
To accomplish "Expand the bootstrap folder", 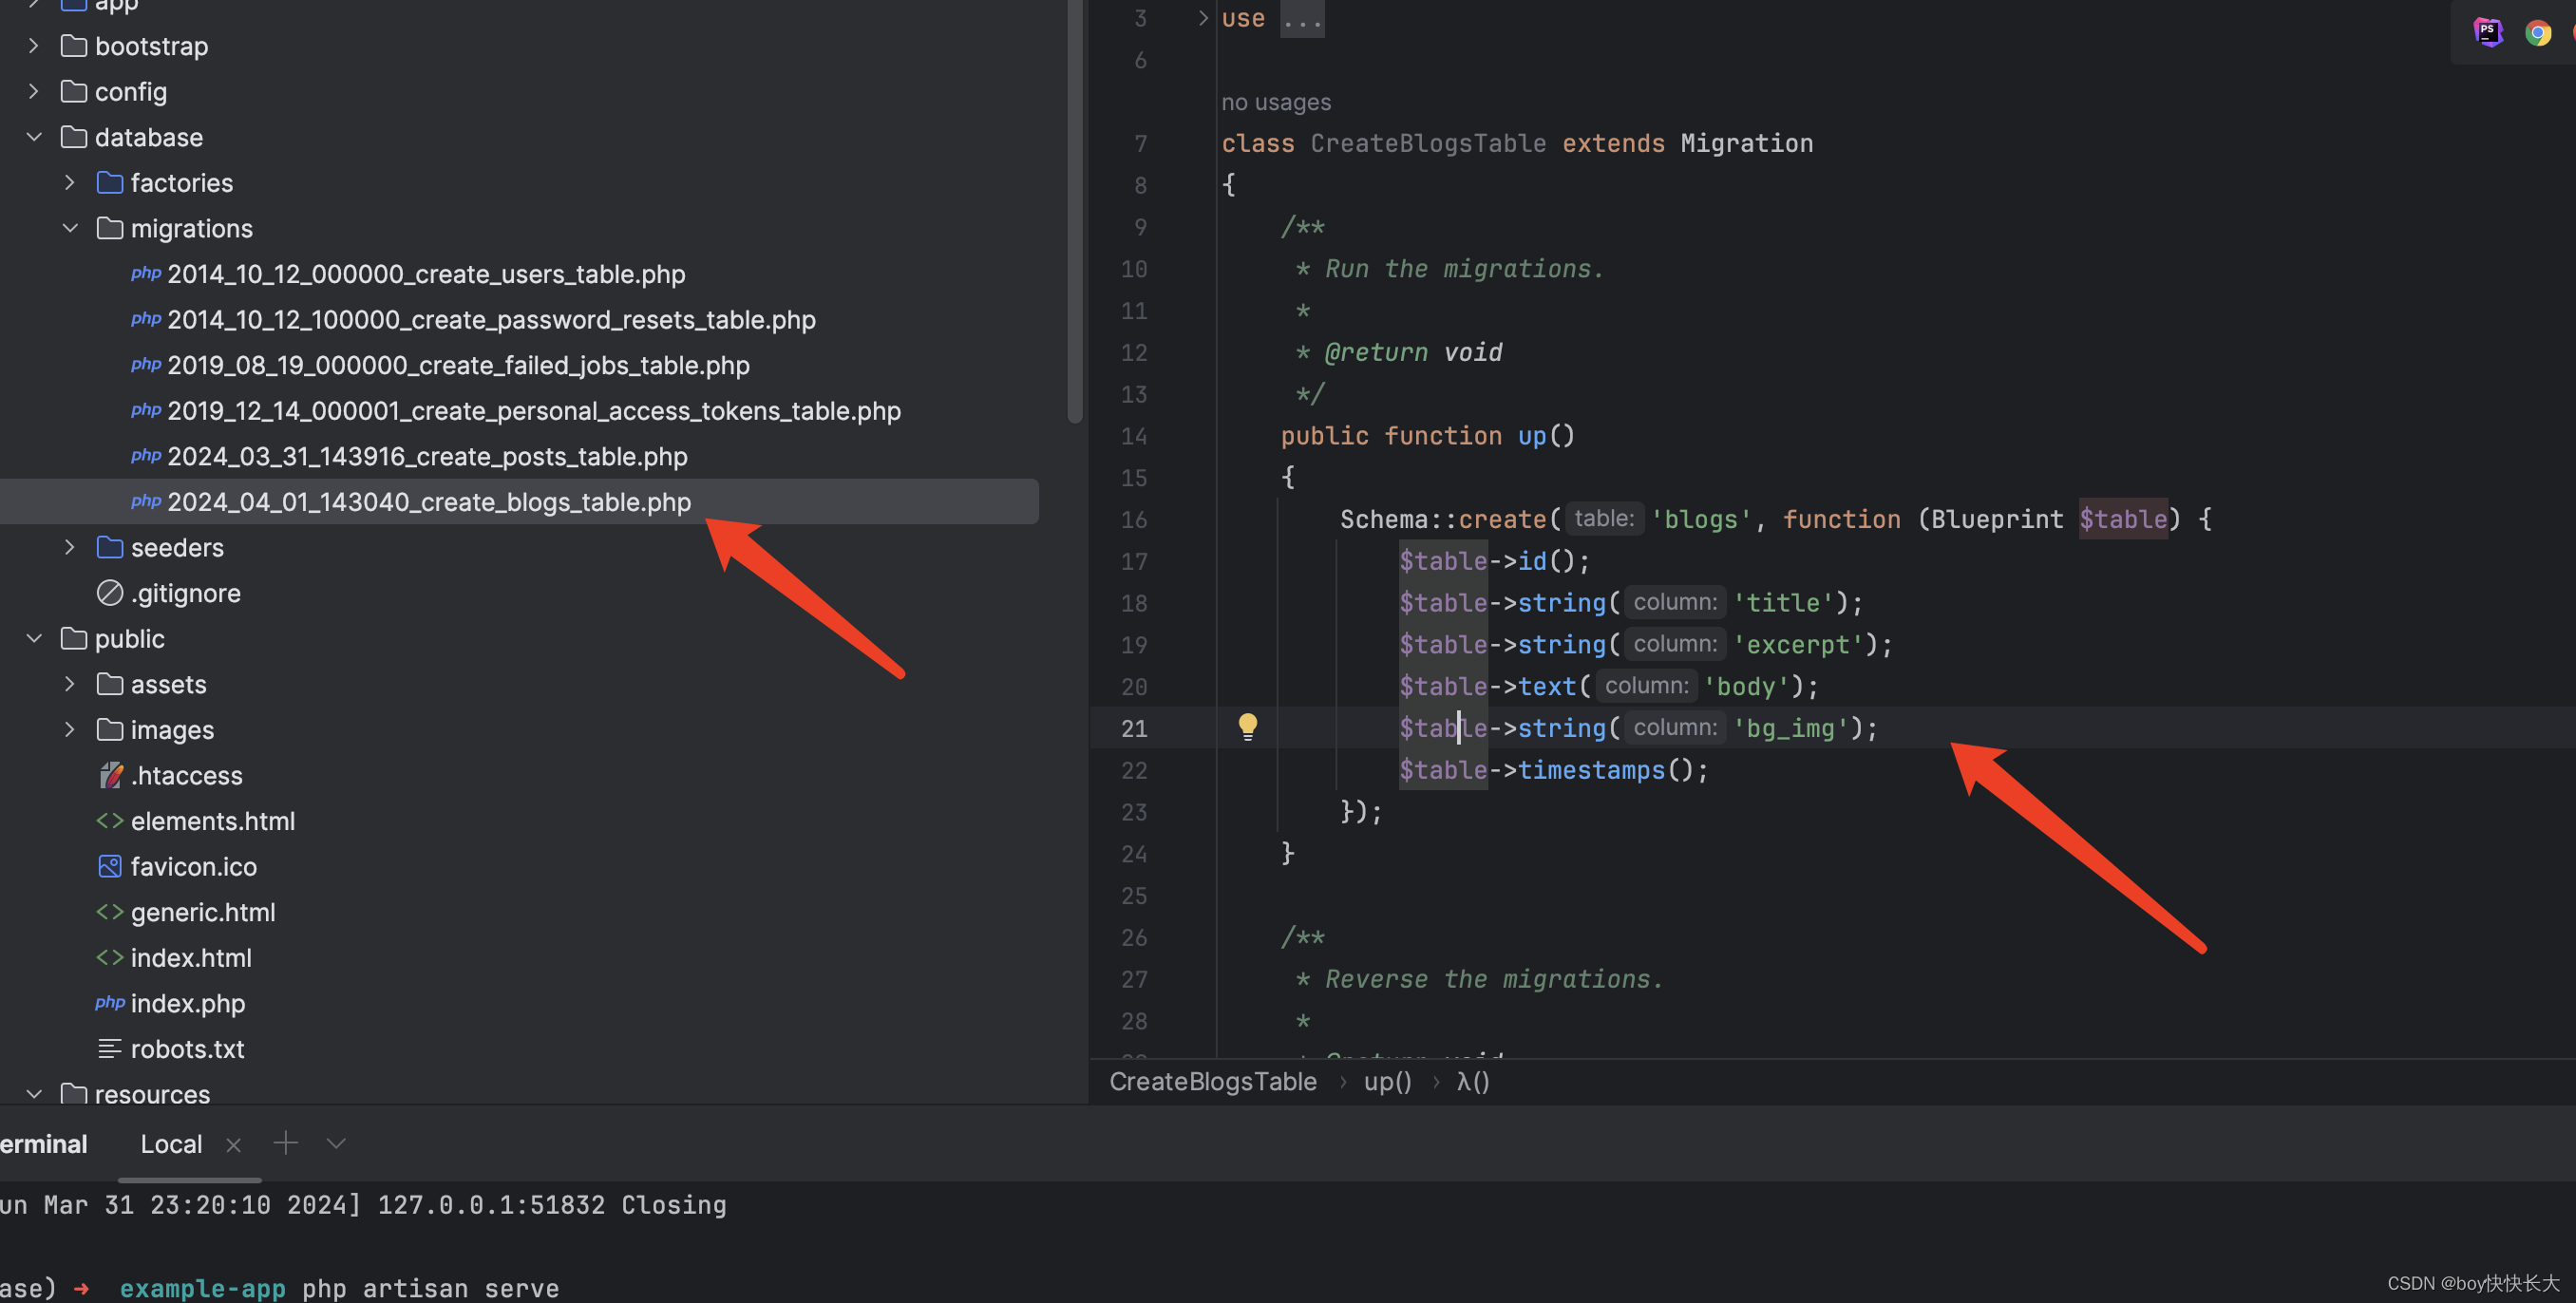I will (x=34, y=46).
